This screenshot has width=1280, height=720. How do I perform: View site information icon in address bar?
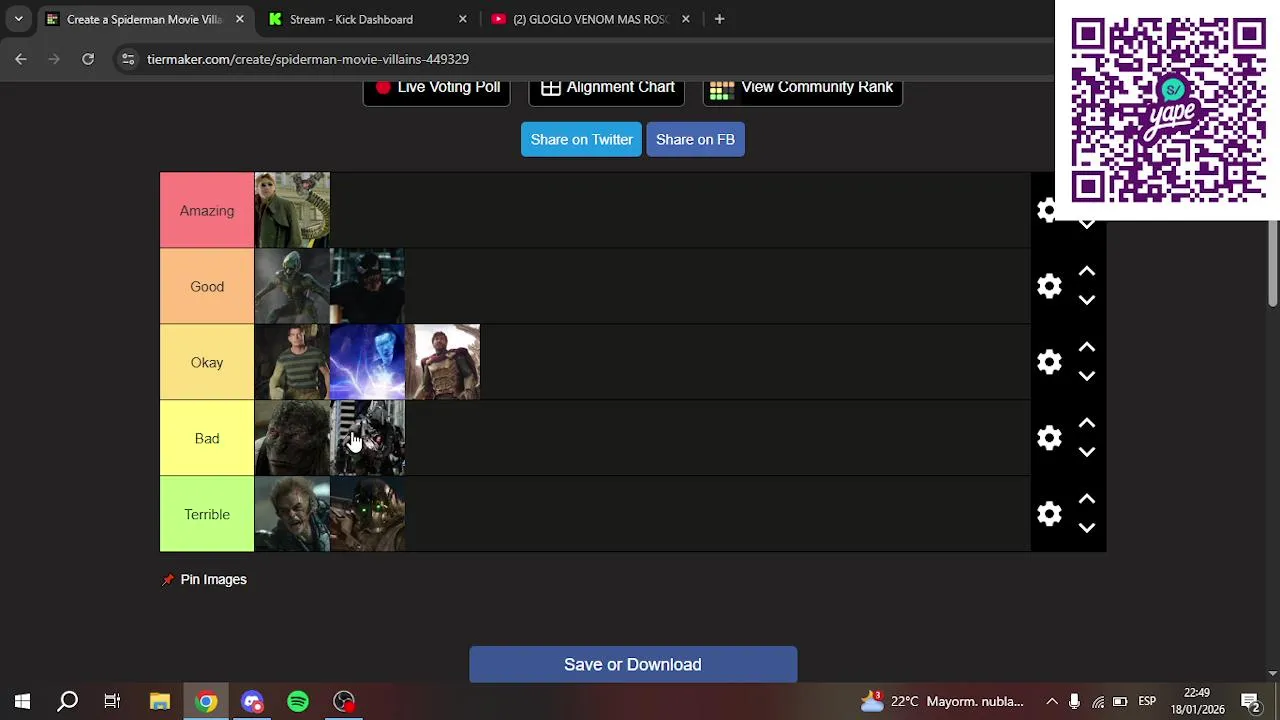(128, 59)
